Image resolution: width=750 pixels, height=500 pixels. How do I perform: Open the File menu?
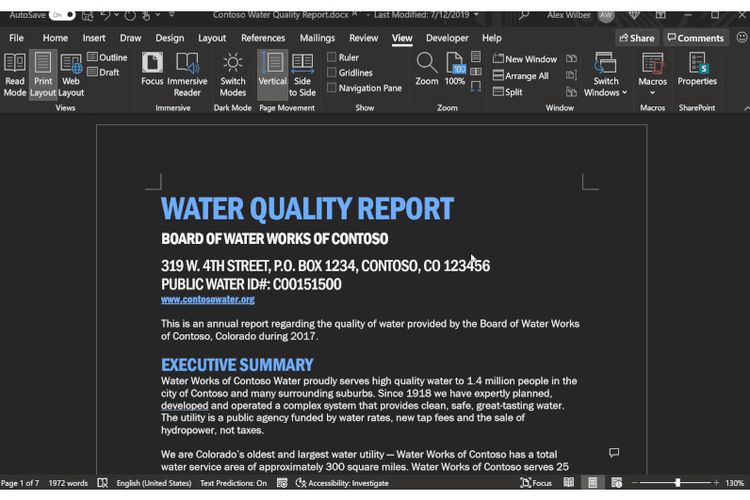pos(16,38)
